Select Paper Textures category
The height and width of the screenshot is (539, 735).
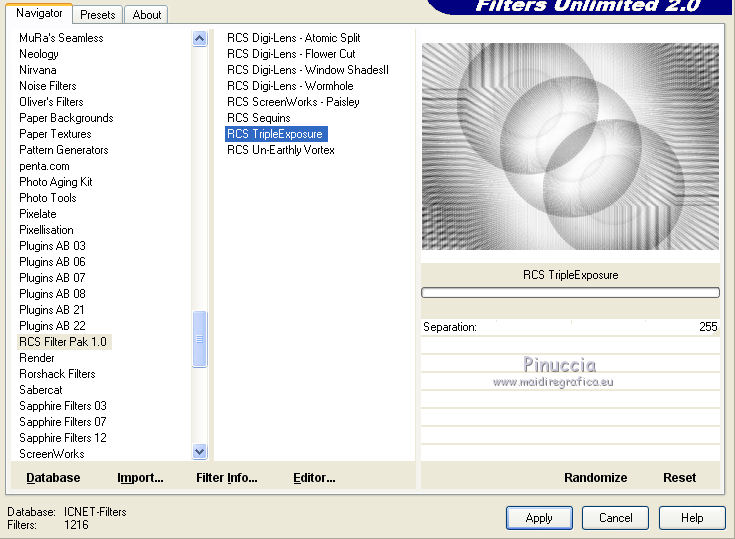[x=55, y=134]
